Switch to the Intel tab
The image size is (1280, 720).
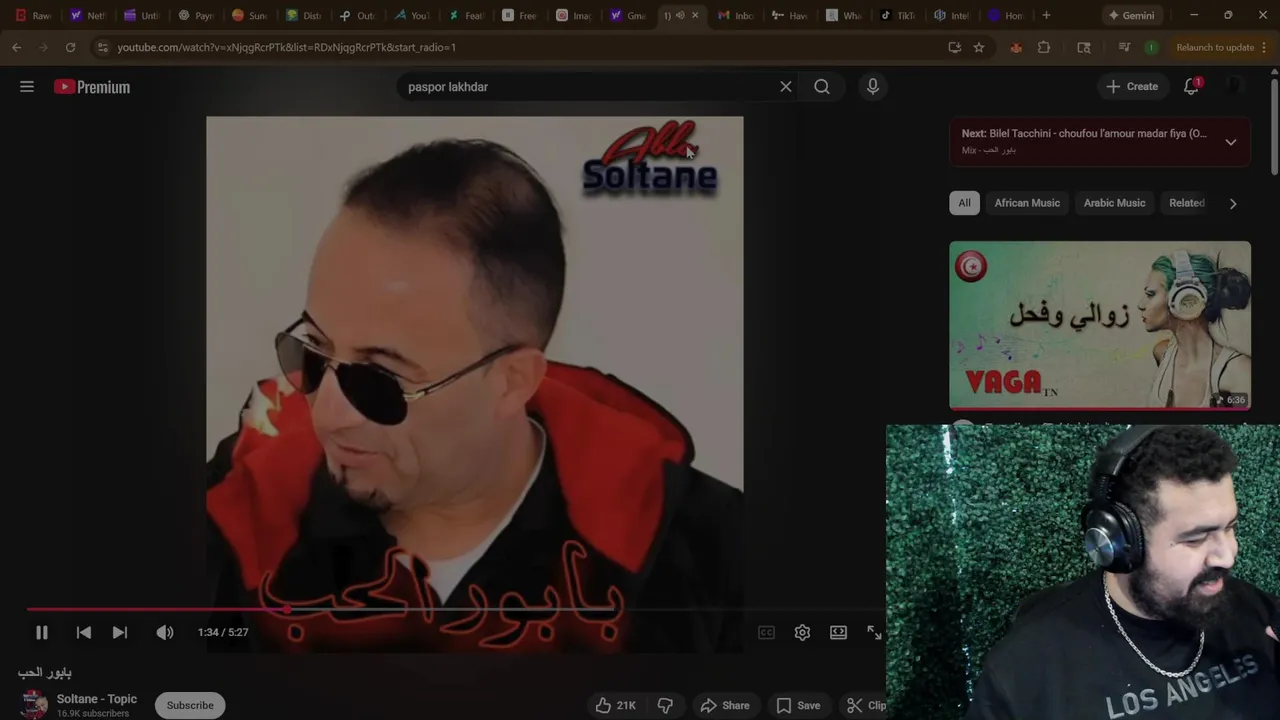(951, 15)
